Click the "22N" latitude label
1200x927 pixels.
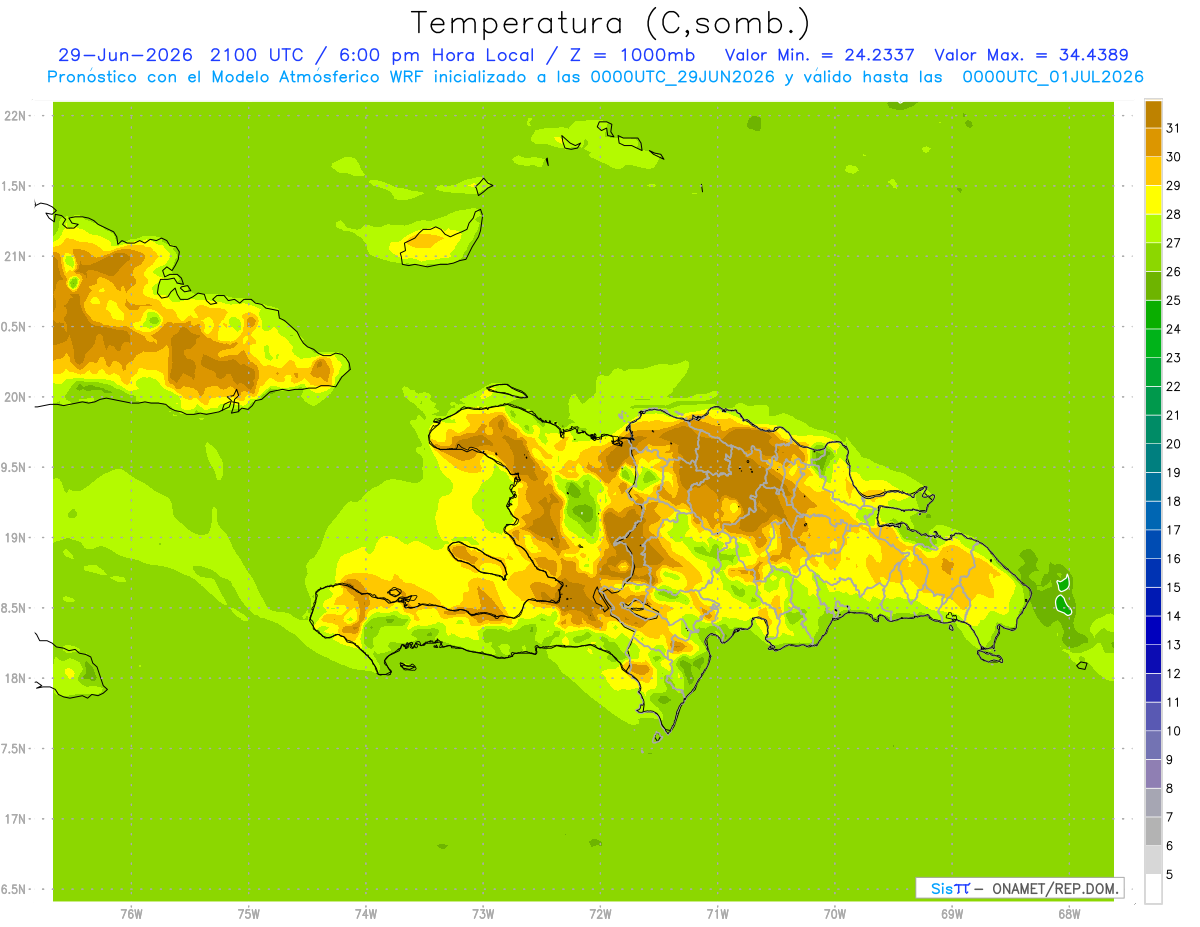click(15, 116)
